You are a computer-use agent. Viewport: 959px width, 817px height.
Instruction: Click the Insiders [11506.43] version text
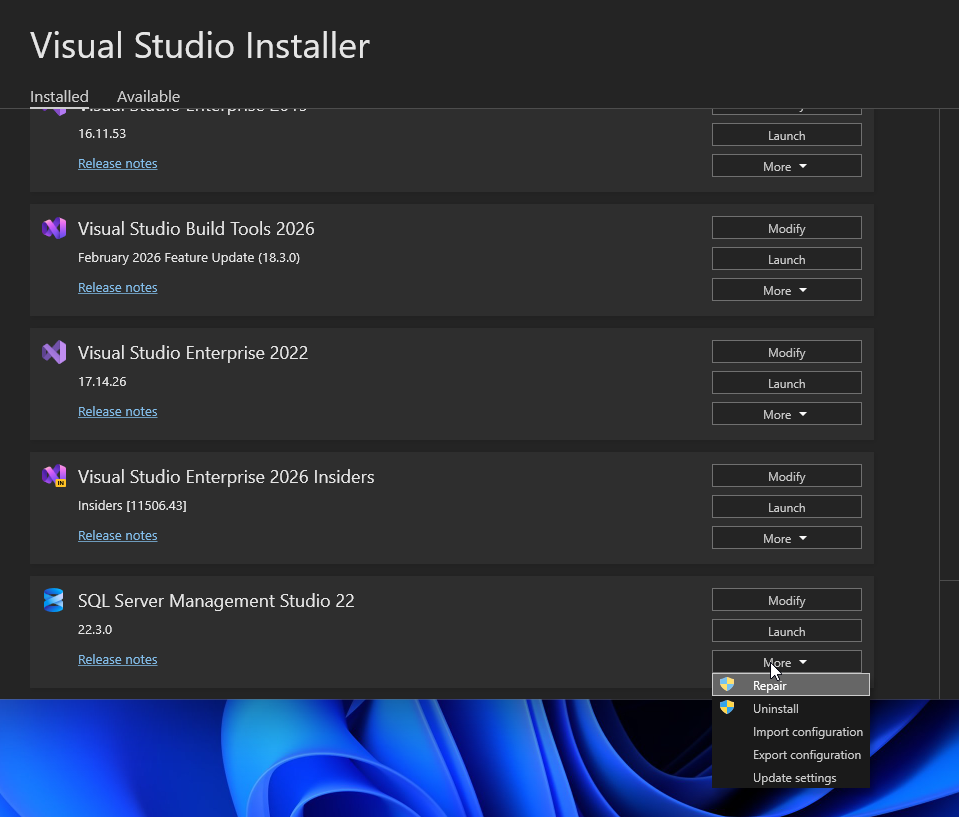[x=132, y=506]
